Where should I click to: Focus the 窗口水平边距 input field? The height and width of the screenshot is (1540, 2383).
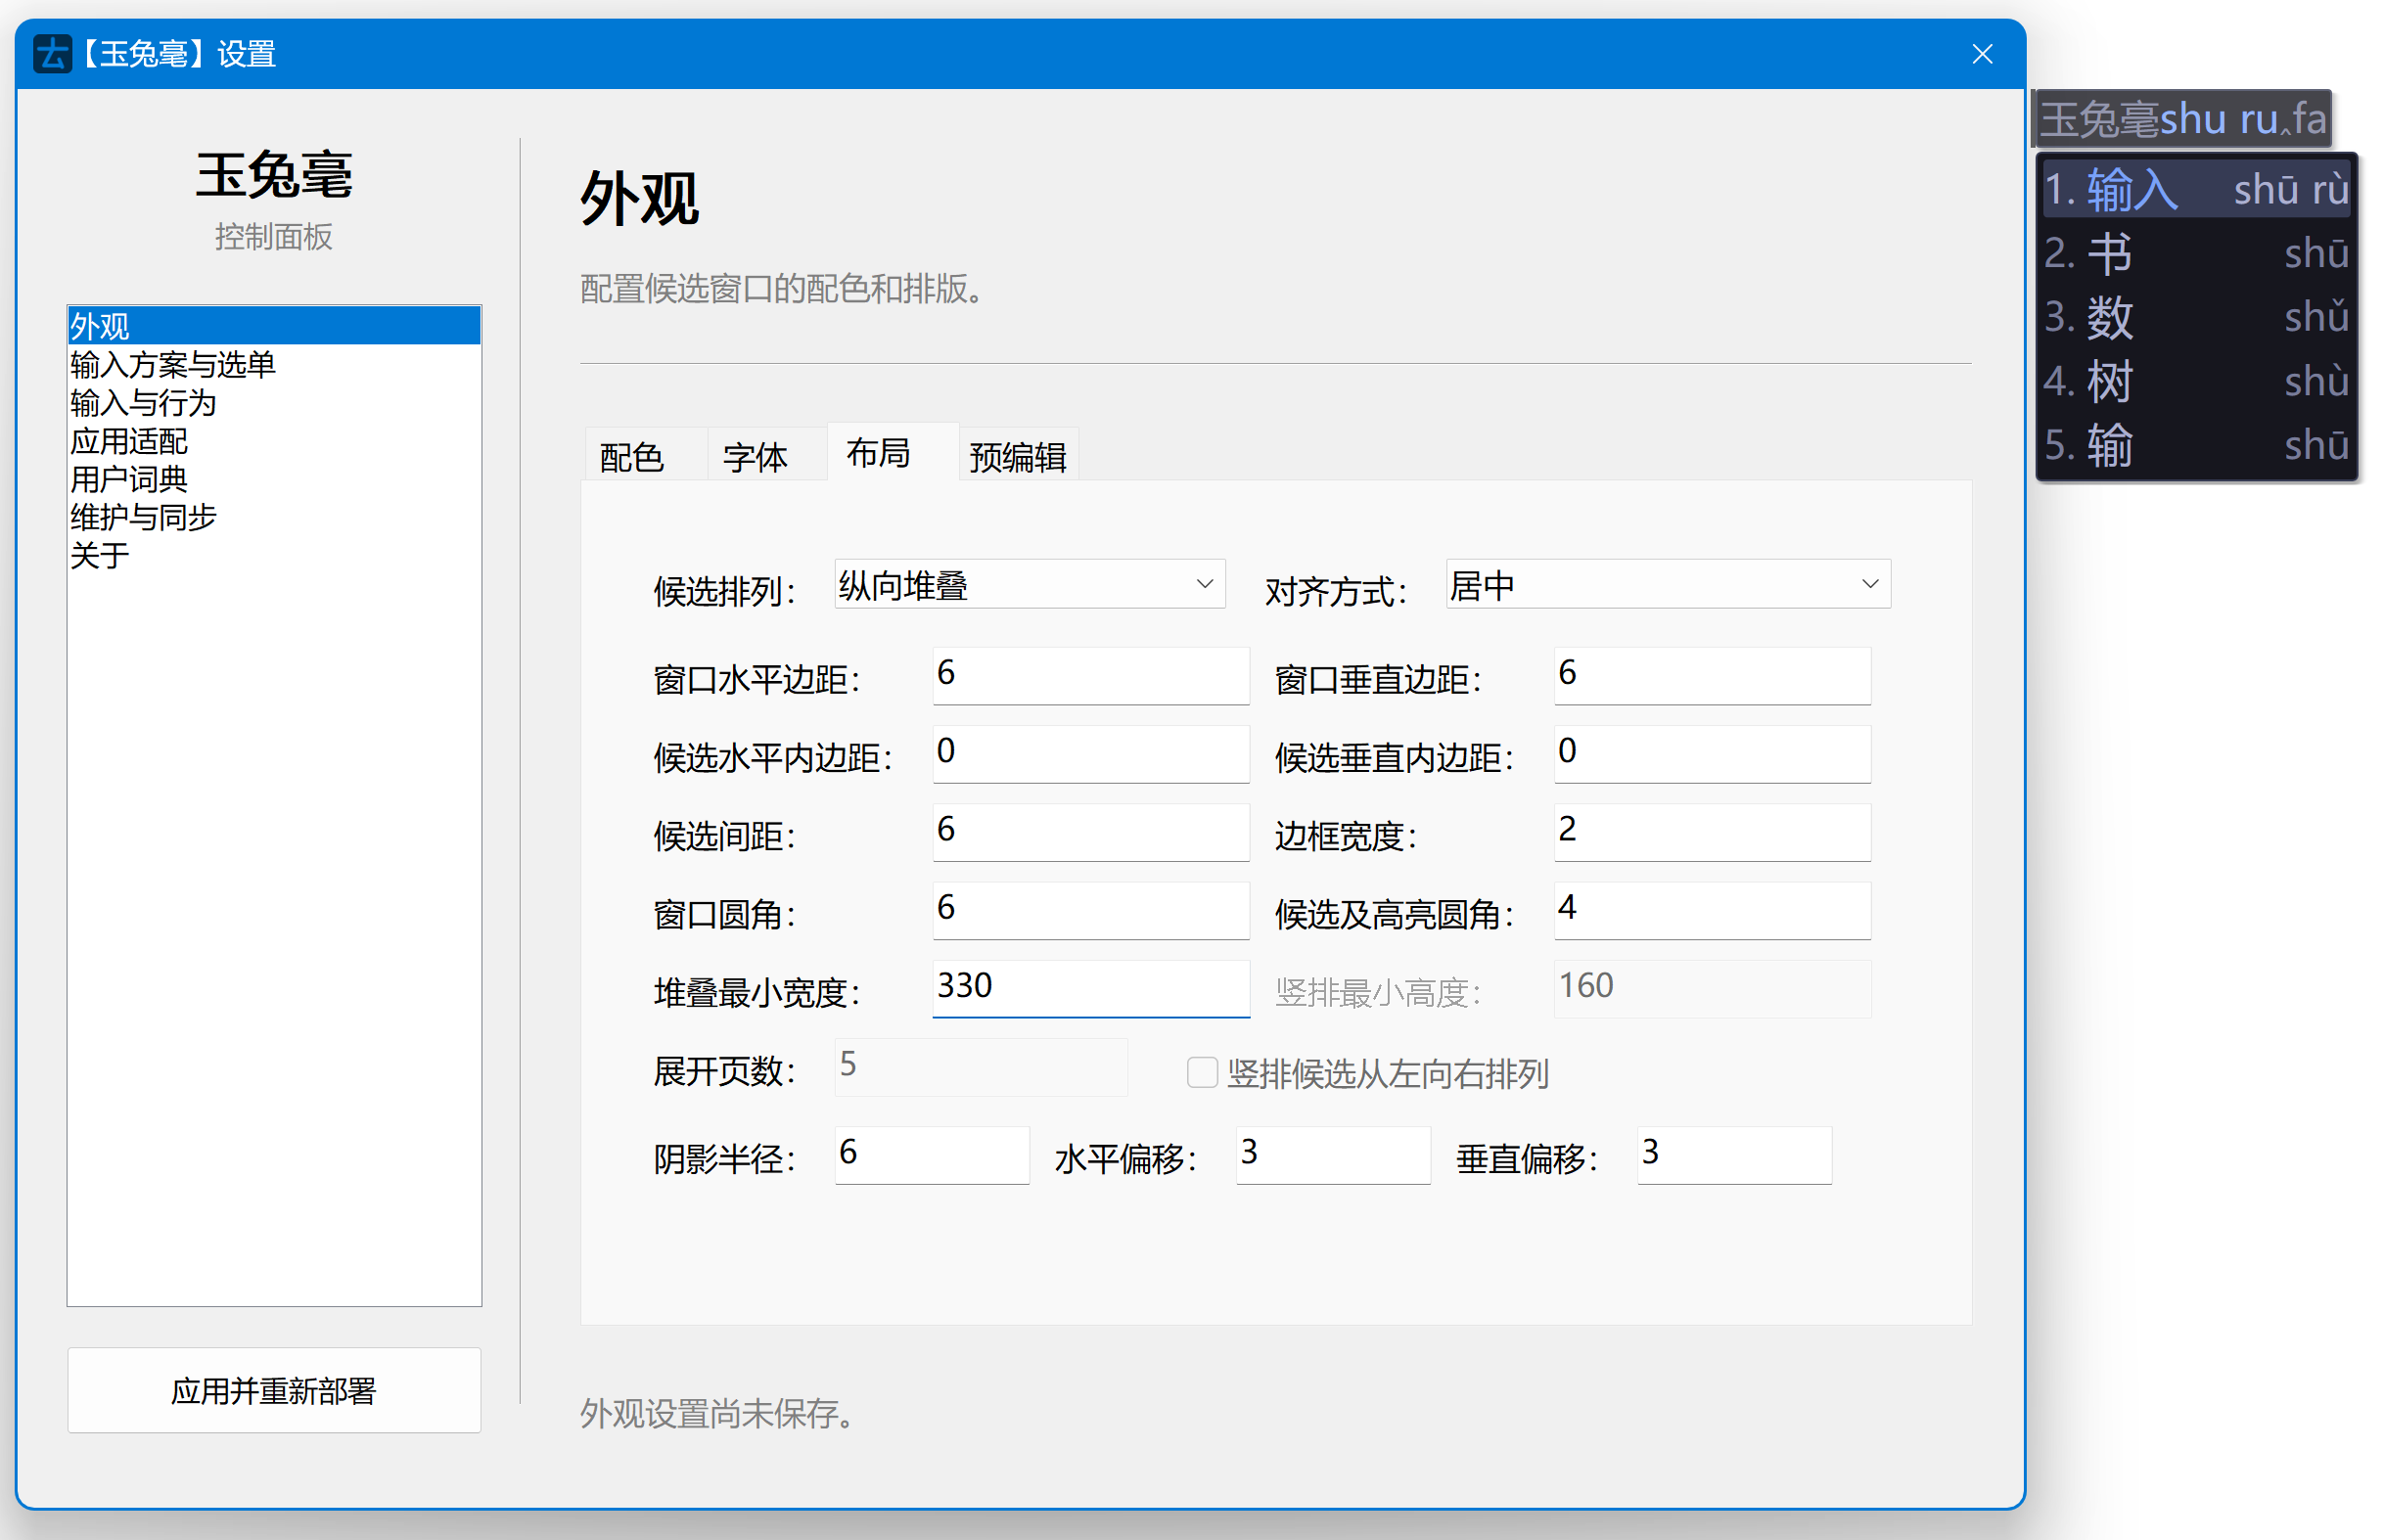tap(1089, 675)
